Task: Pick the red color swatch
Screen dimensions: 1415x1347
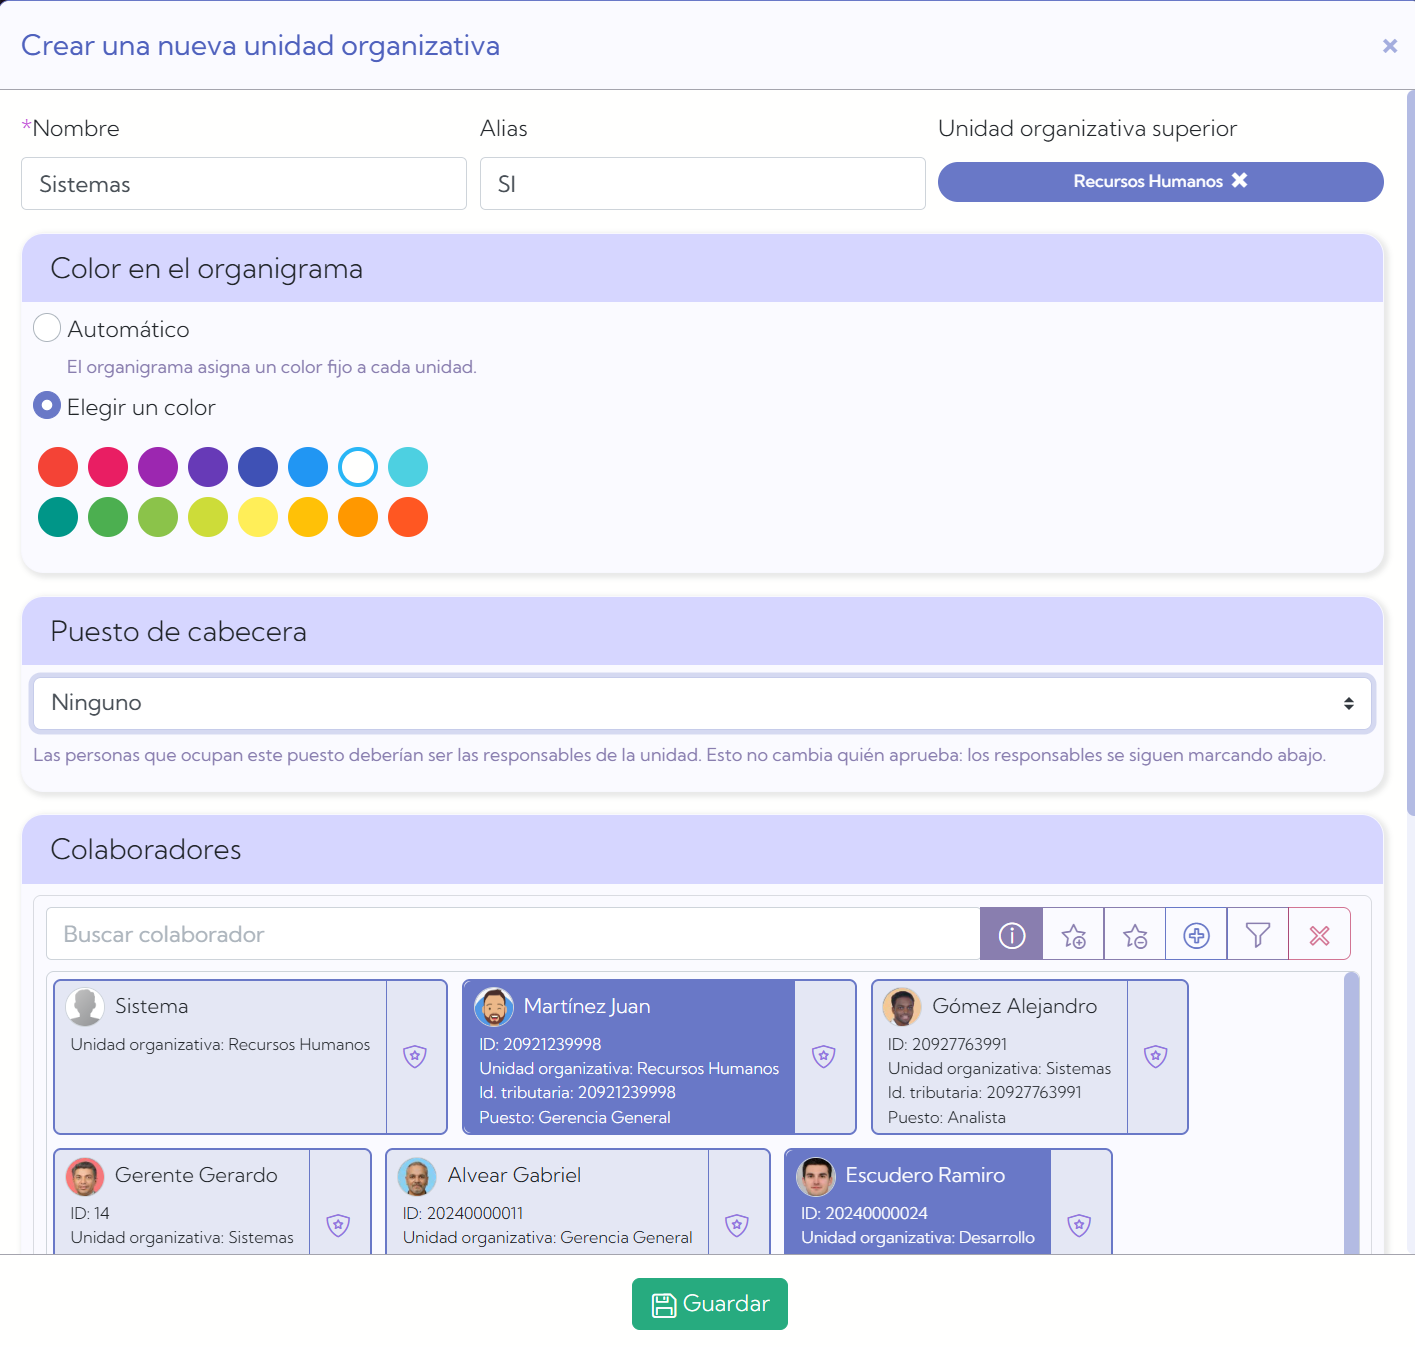Action: 58,467
